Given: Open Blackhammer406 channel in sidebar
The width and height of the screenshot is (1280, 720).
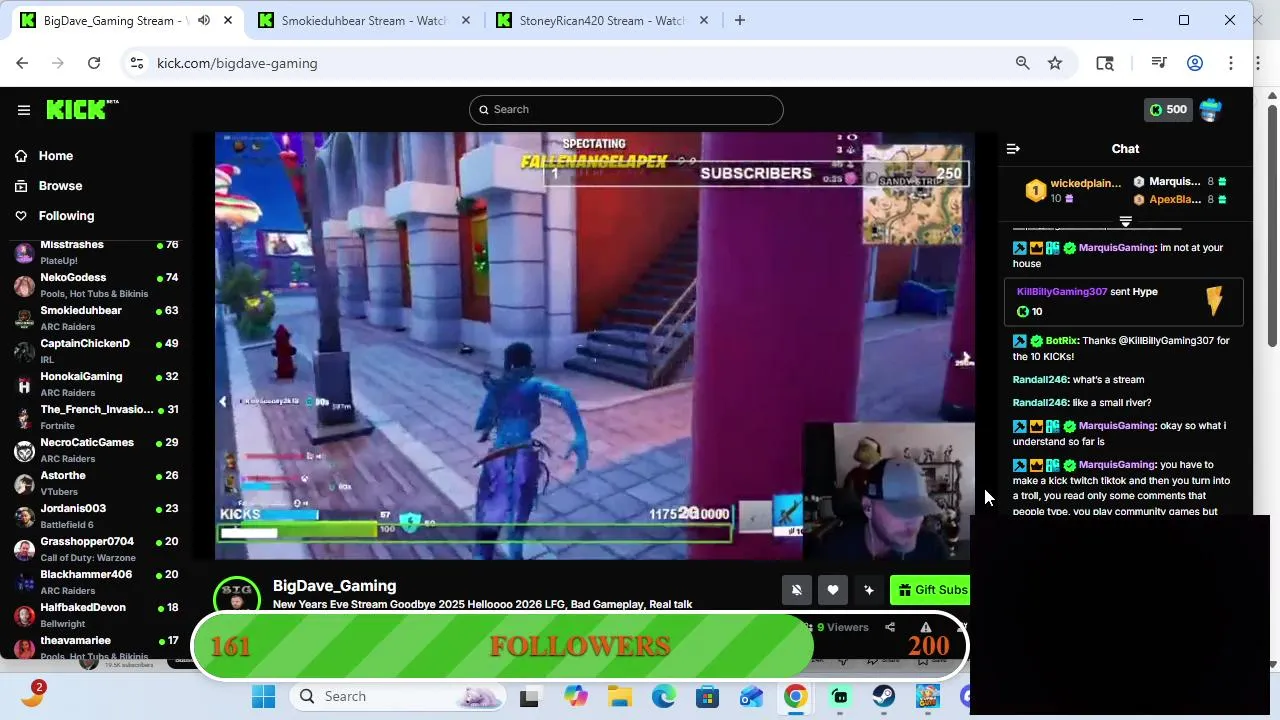Looking at the screenshot, I should pos(96,582).
